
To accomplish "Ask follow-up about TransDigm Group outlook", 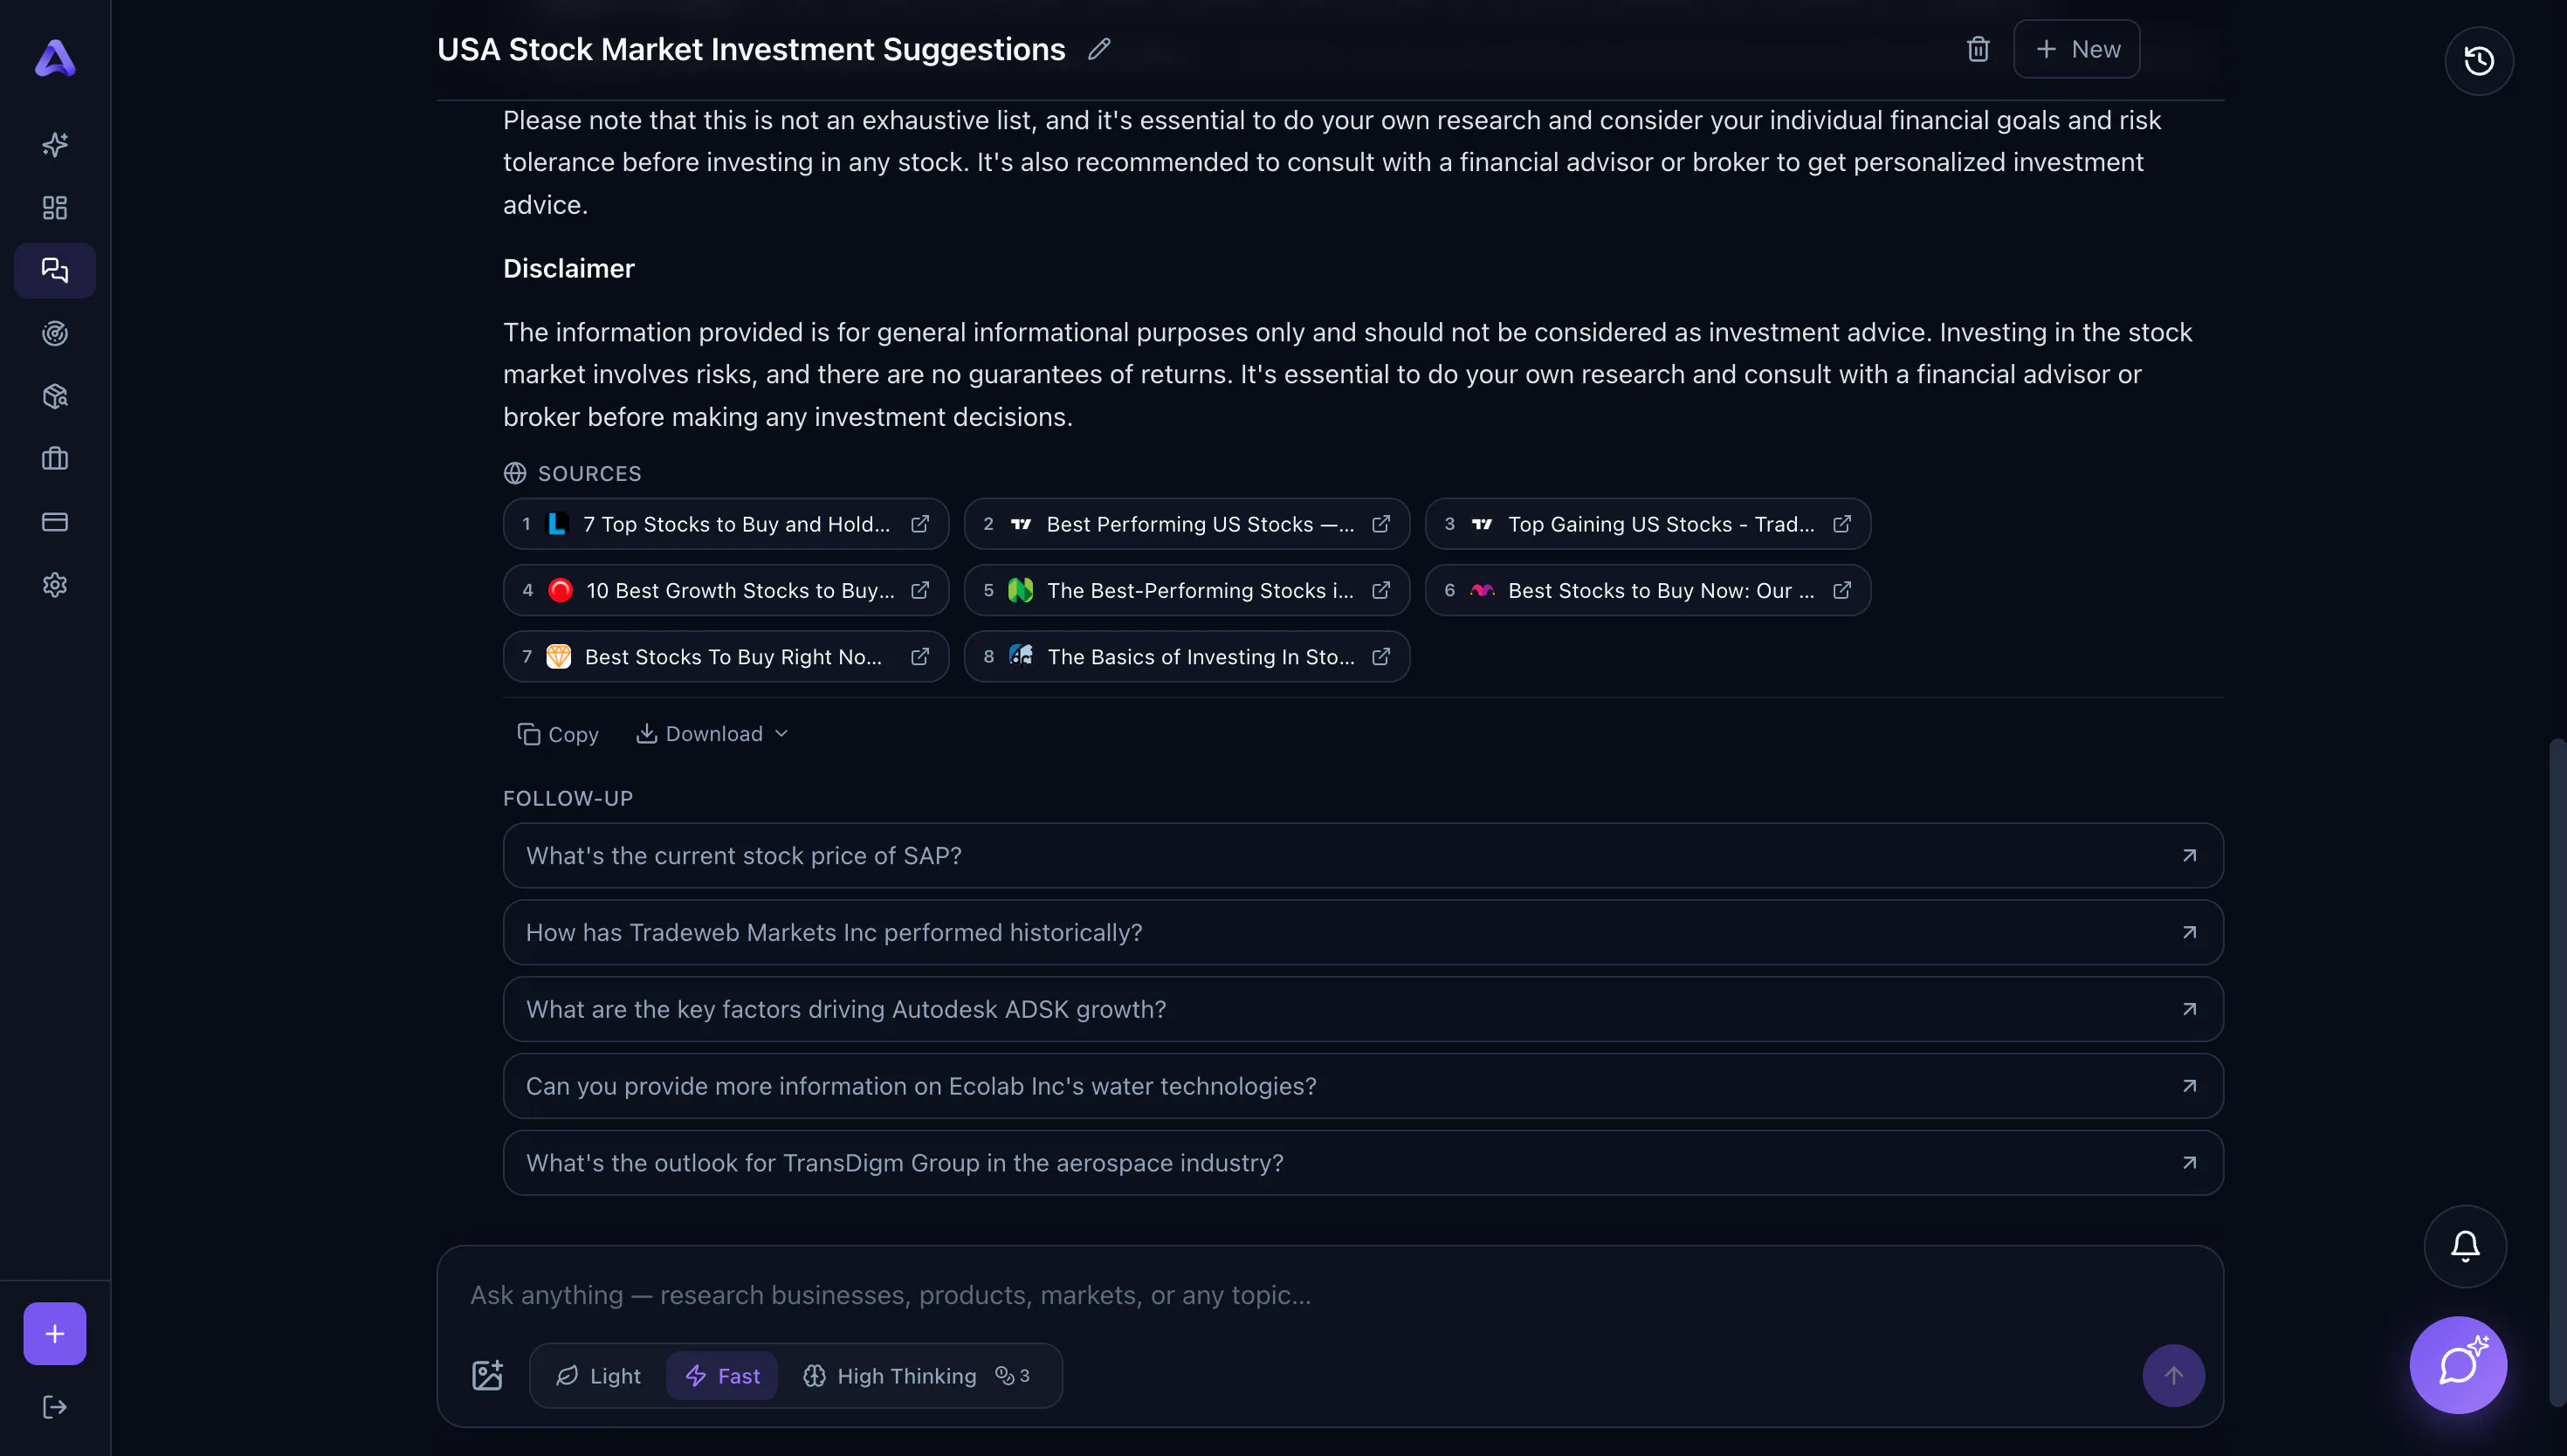I will (1363, 1163).
